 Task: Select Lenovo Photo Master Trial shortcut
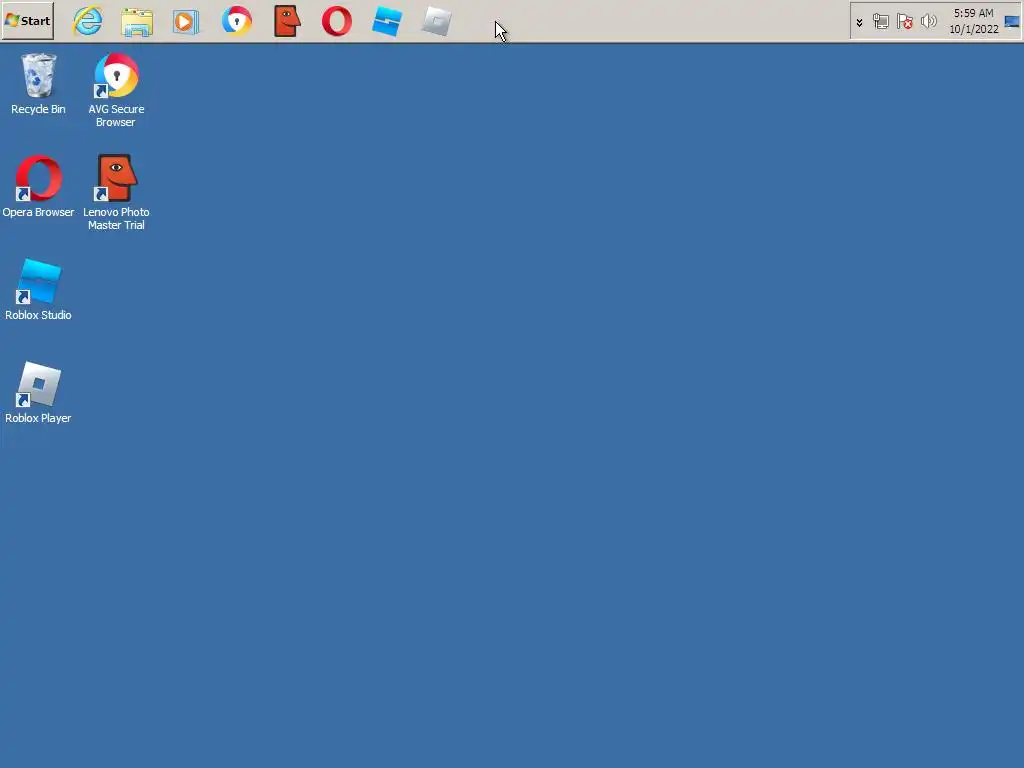click(116, 193)
